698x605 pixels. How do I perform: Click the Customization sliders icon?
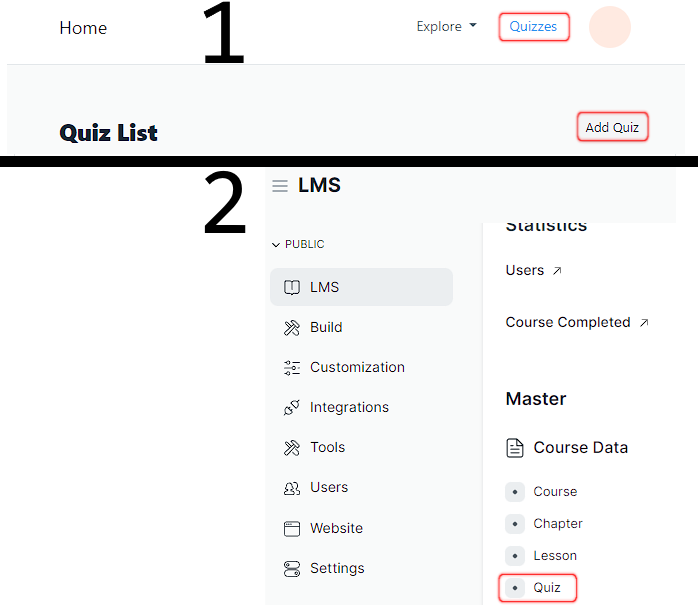pos(292,367)
